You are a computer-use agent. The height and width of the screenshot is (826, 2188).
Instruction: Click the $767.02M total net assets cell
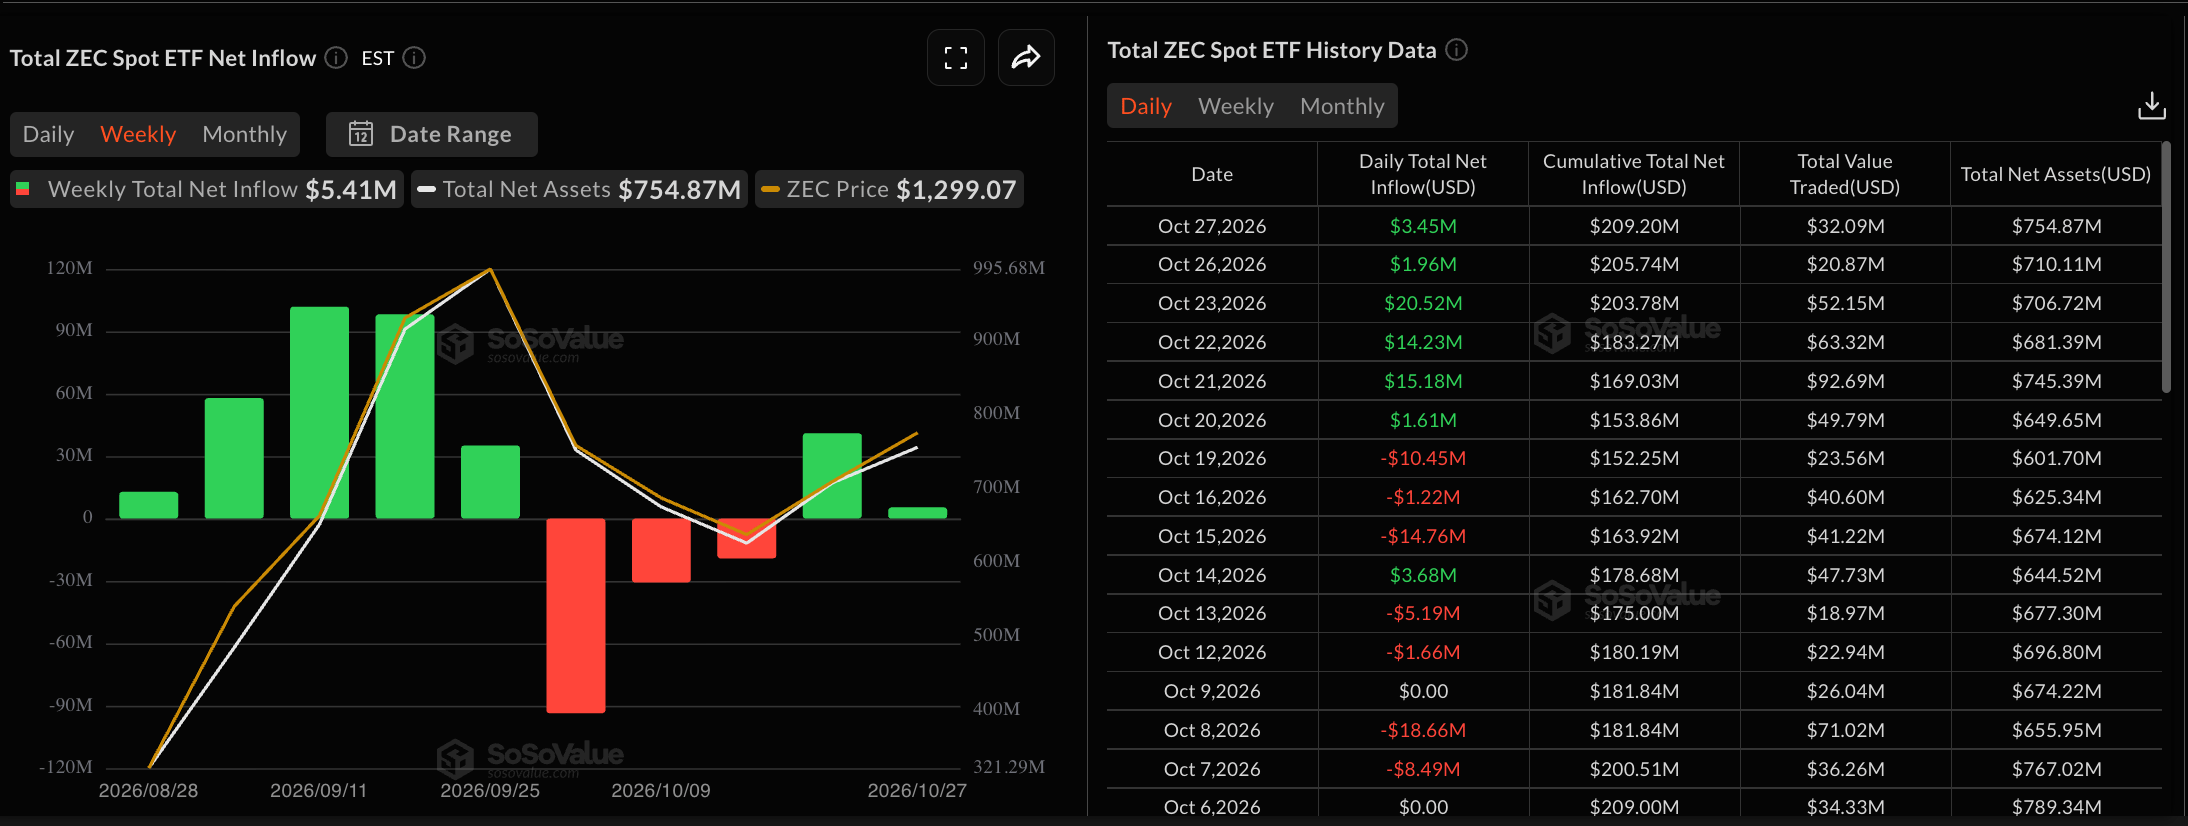coord(2056,769)
